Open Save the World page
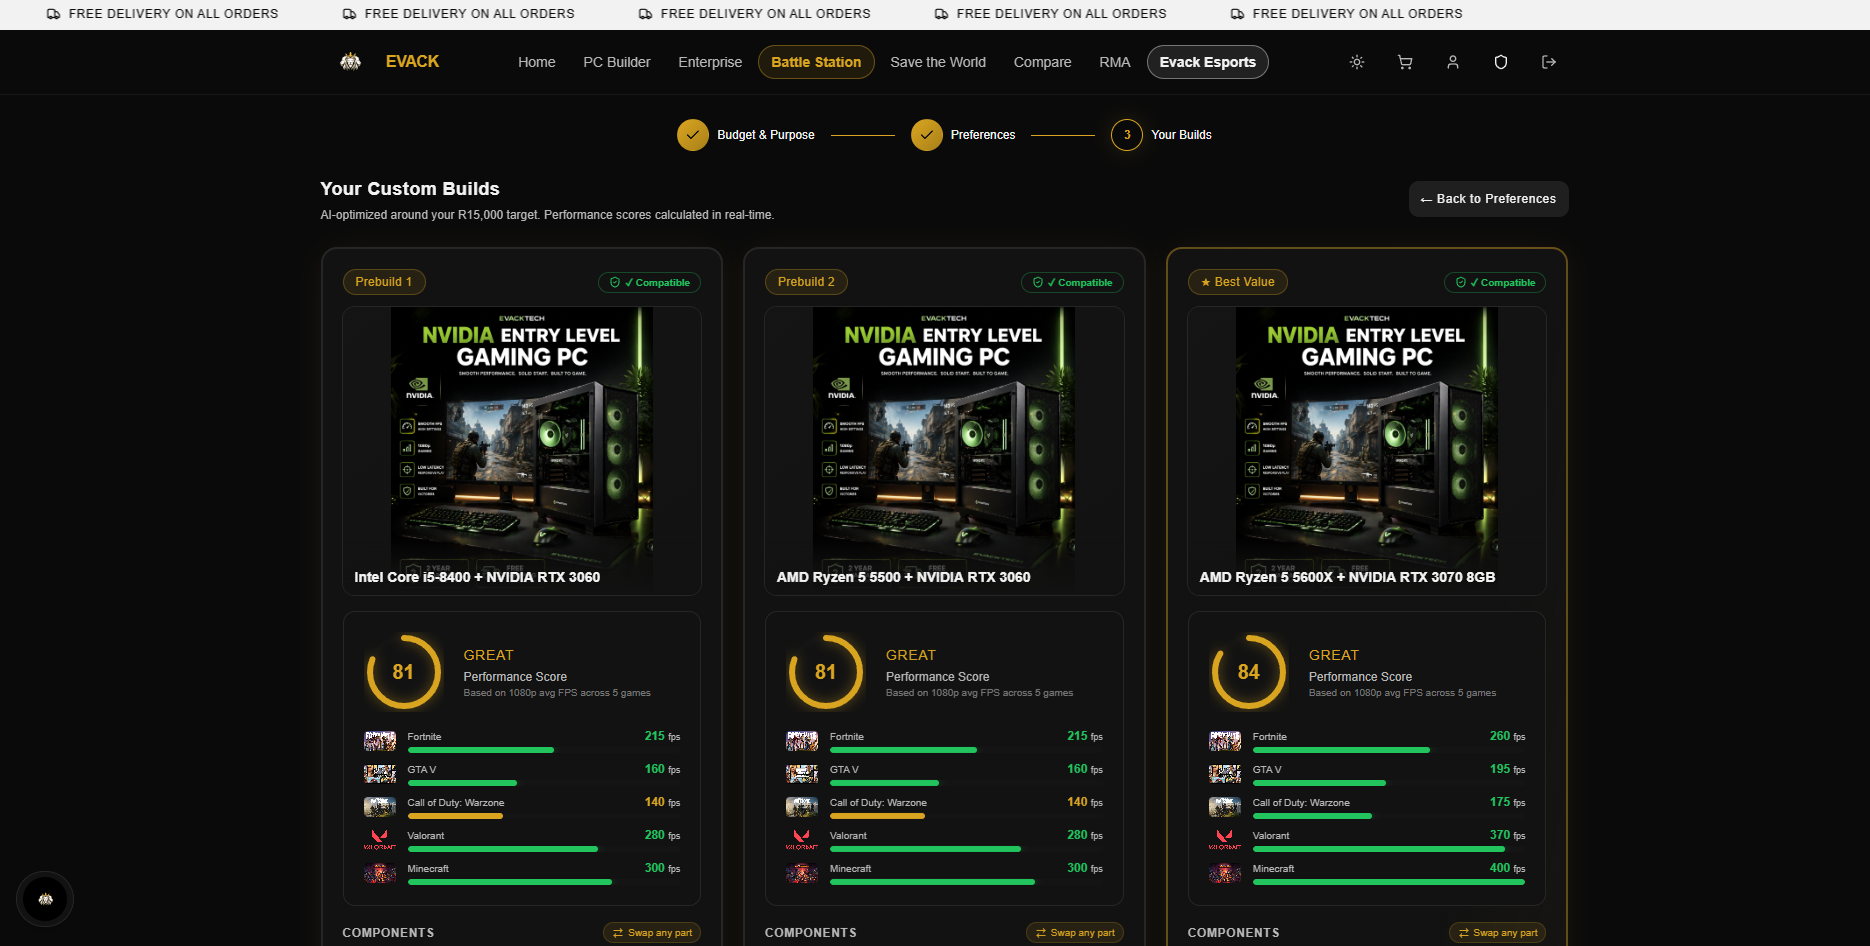The image size is (1870, 946). (938, 62)
